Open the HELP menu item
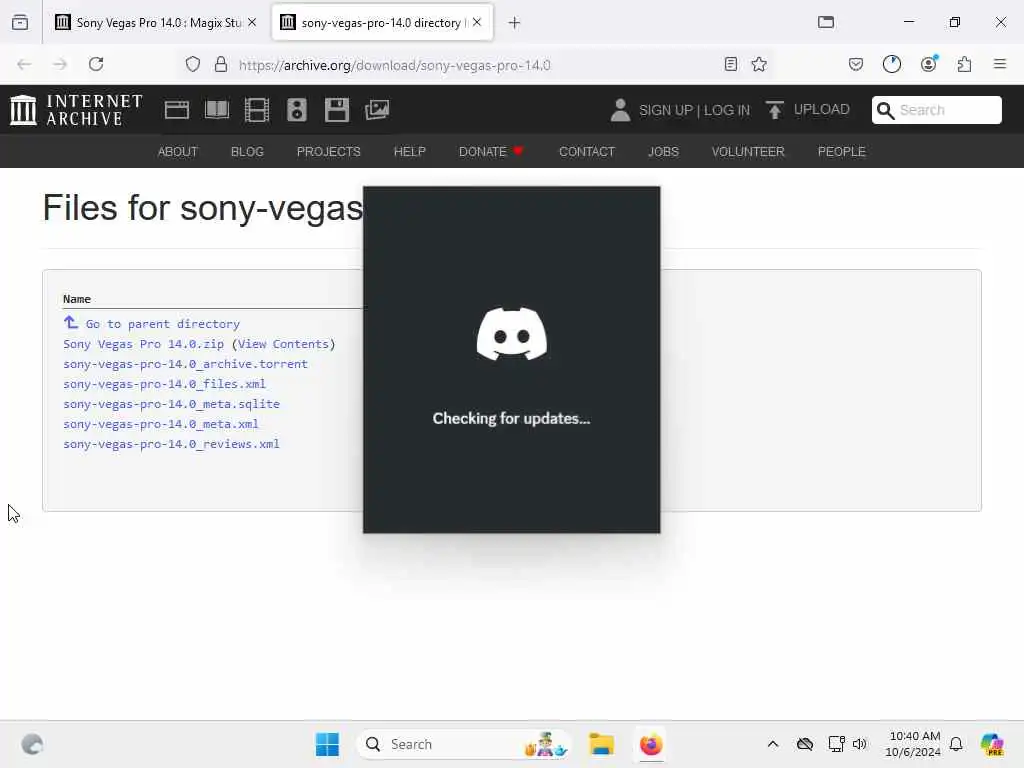Image resolution: width=1024 pixels, height=768 pixels. 409,152
